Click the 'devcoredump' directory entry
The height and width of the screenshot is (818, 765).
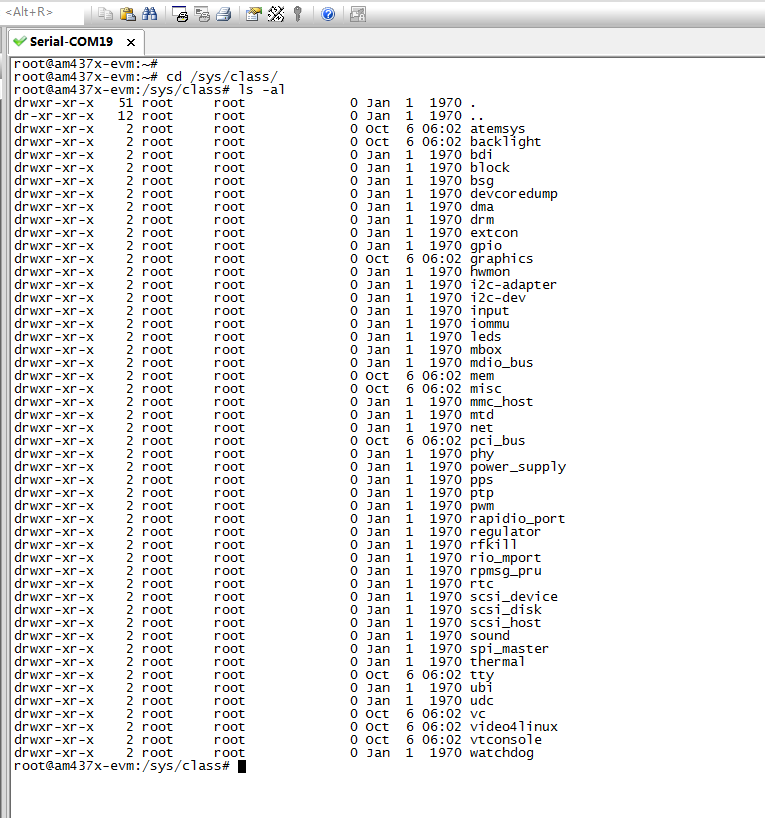point(513,194)
